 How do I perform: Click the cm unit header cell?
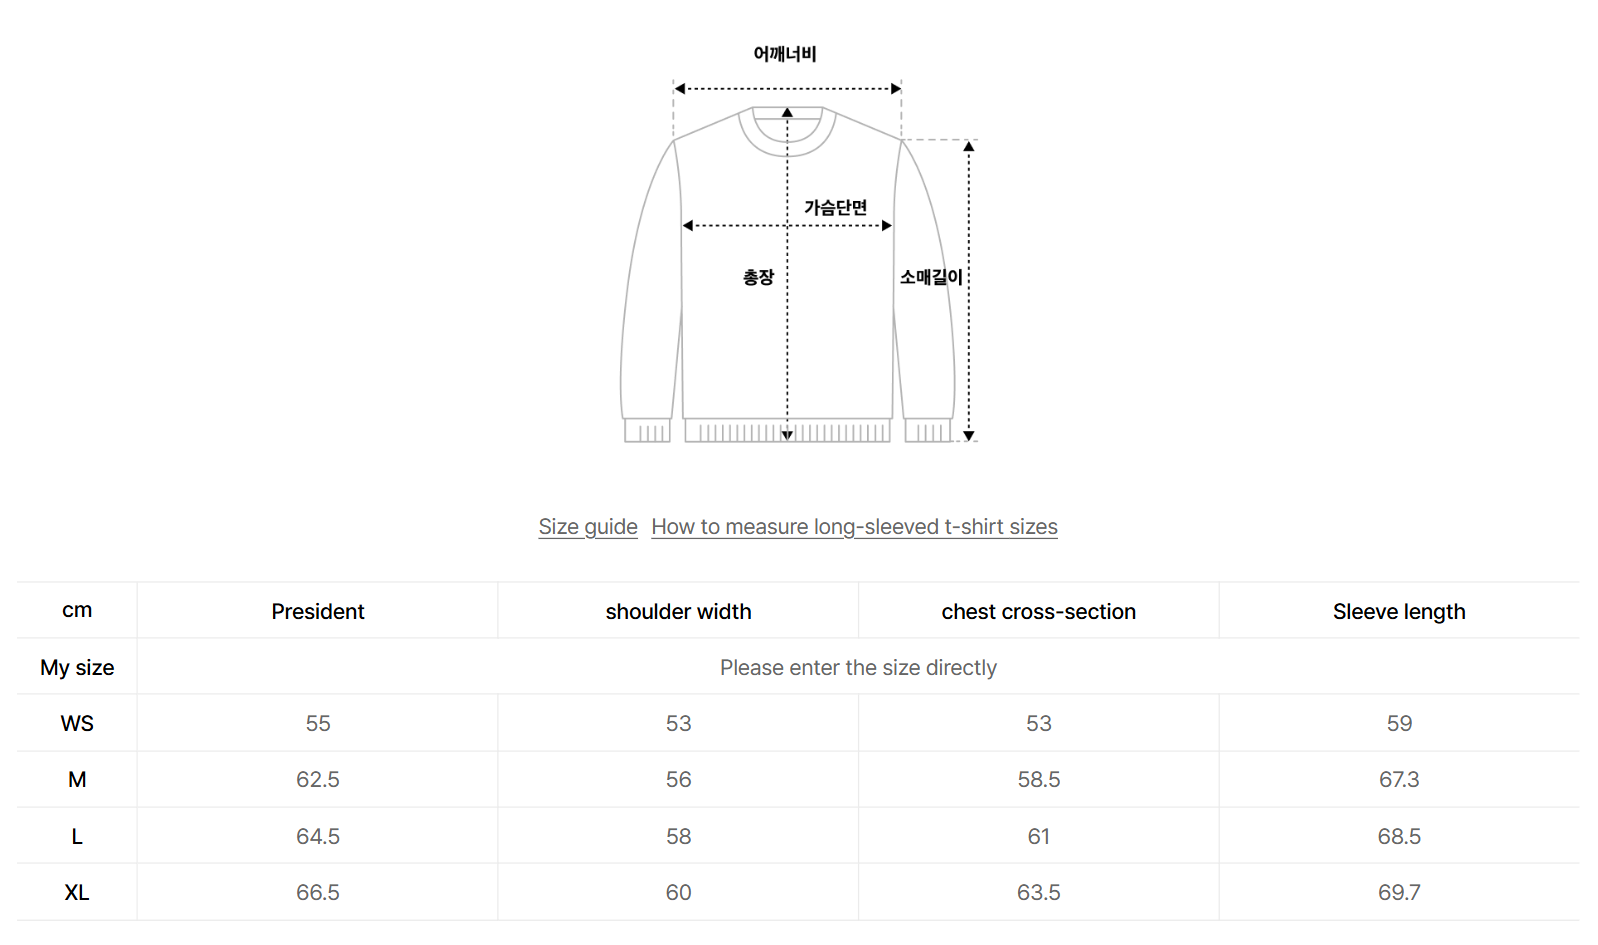point(77,611)
